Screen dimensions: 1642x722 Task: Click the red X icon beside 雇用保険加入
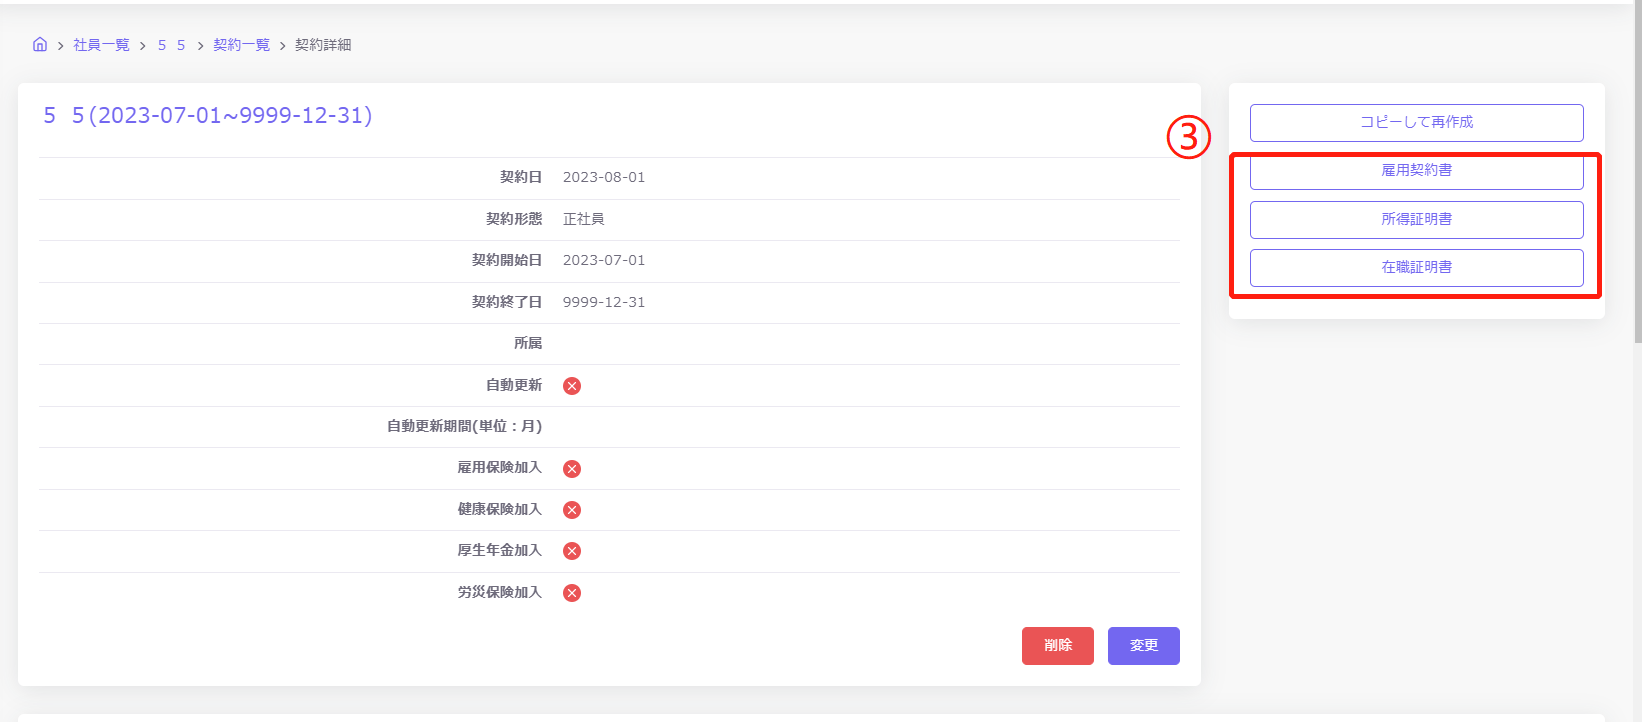572,469
